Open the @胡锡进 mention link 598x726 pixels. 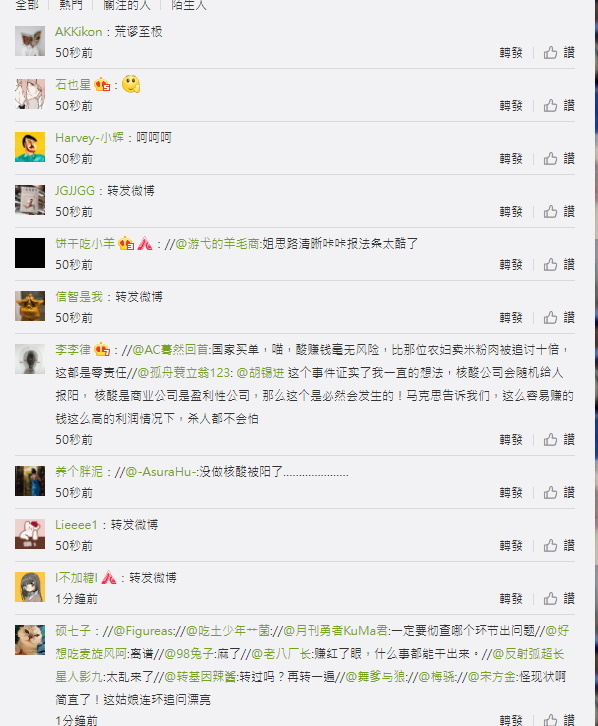pyautogui.click(x=260, y=373)
